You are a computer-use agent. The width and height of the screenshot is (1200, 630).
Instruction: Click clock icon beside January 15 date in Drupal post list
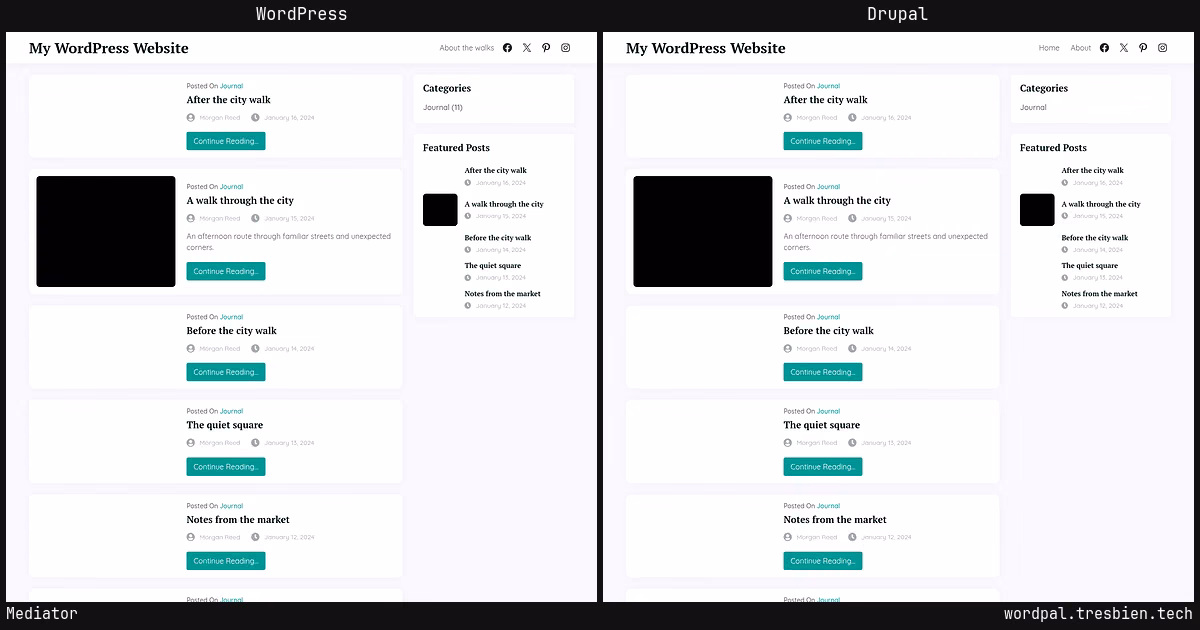click(x=852, y=218)
